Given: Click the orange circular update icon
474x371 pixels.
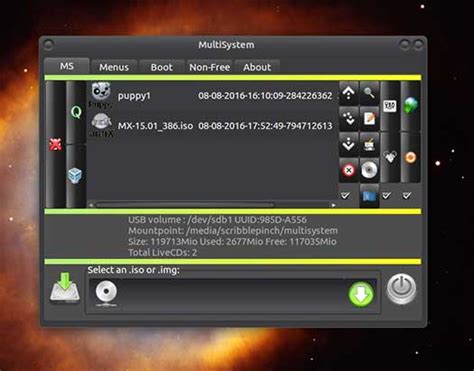Looking at the screenshot, I should (x=411, y=157).
